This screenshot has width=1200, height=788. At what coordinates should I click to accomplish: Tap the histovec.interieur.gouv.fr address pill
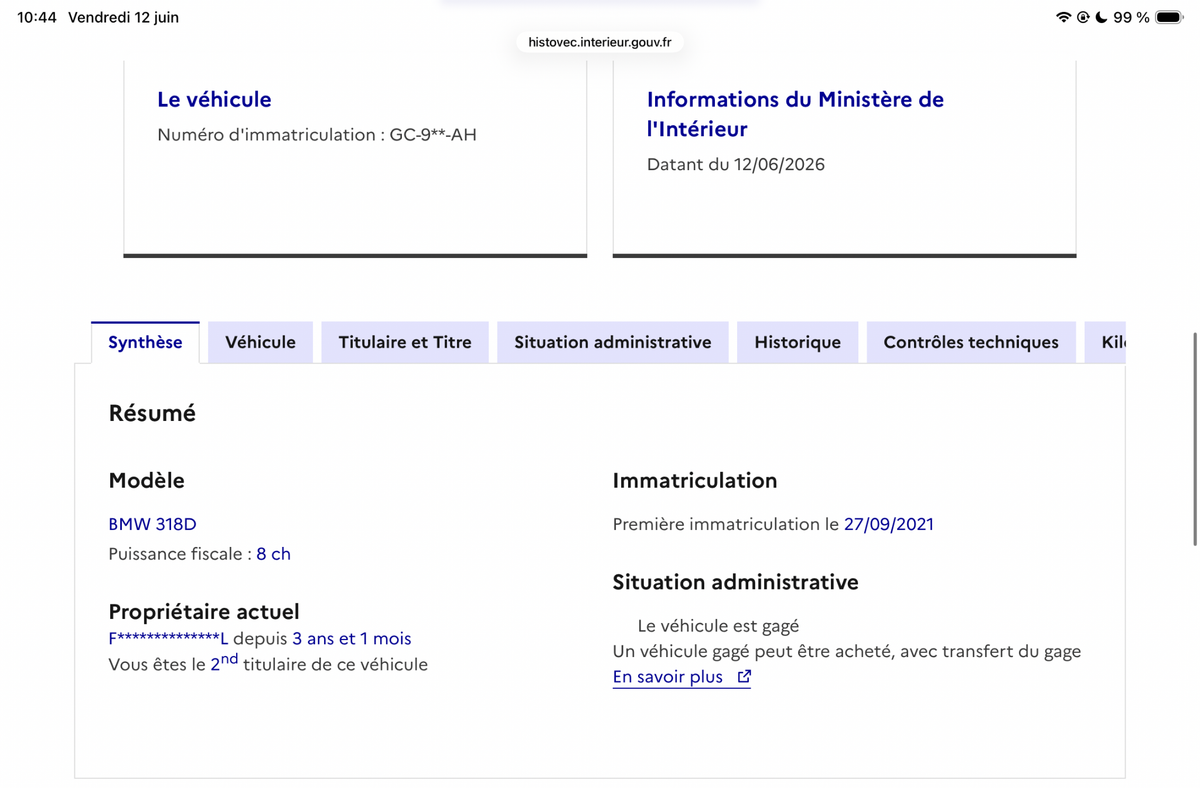coord(600,42)
